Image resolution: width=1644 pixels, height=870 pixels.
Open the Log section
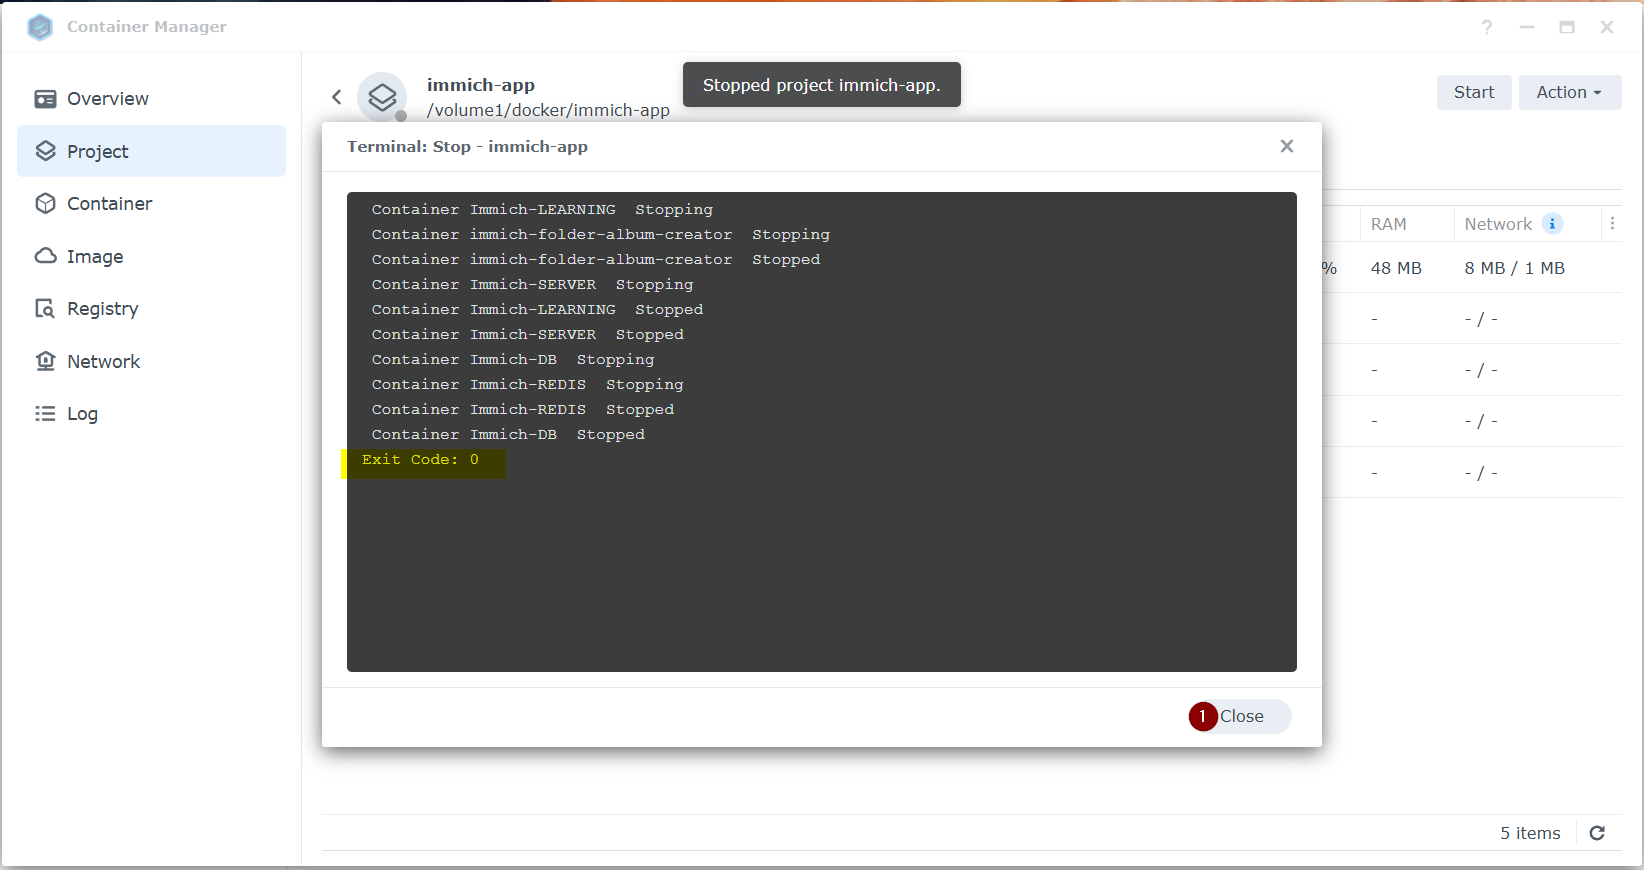coord(151,414)
